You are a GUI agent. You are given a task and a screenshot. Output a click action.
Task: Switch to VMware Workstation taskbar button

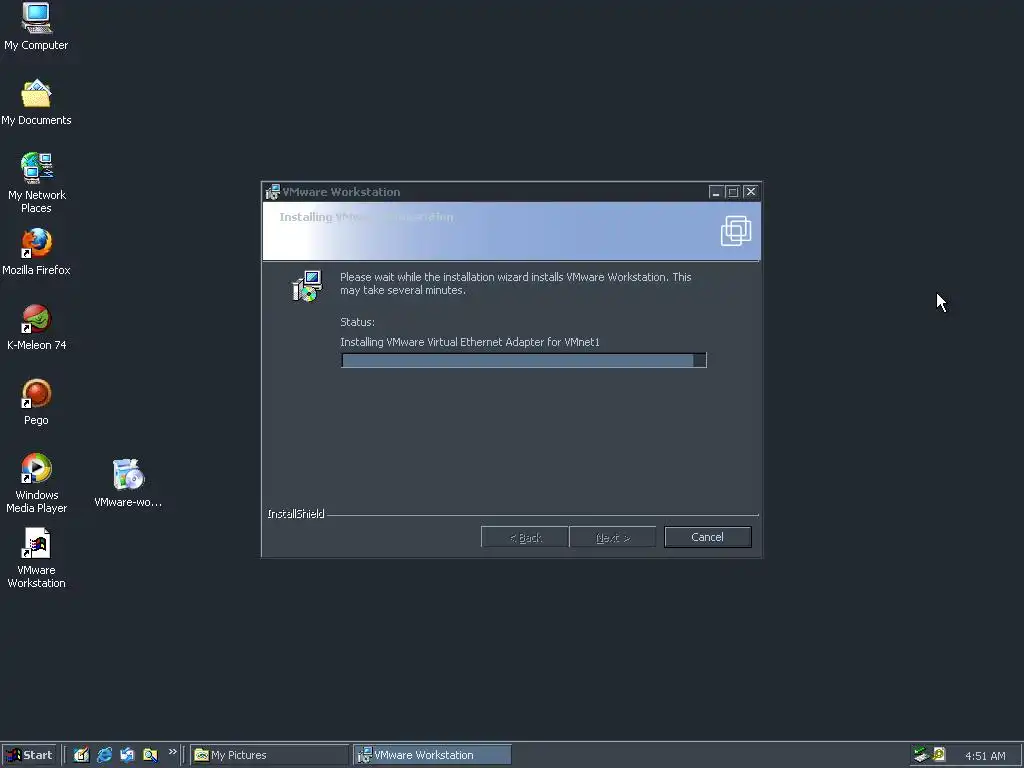coord(432,755)
